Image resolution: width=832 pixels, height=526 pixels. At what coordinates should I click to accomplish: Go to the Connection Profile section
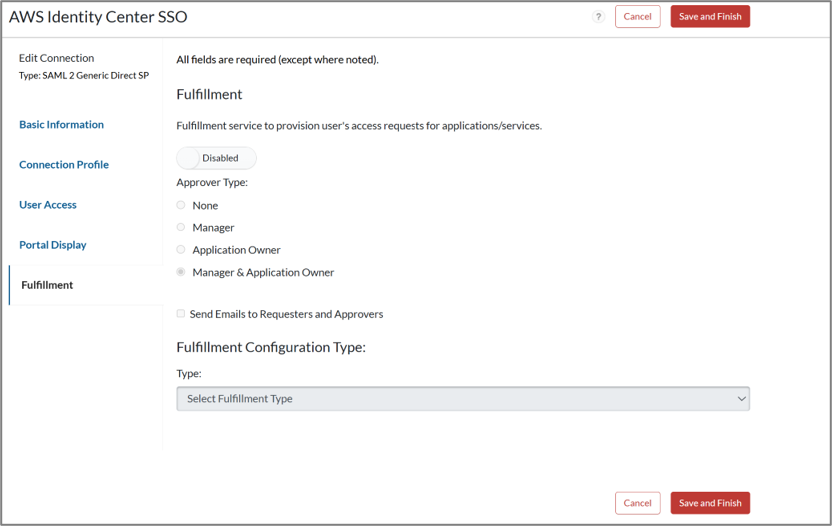point(64,165)
